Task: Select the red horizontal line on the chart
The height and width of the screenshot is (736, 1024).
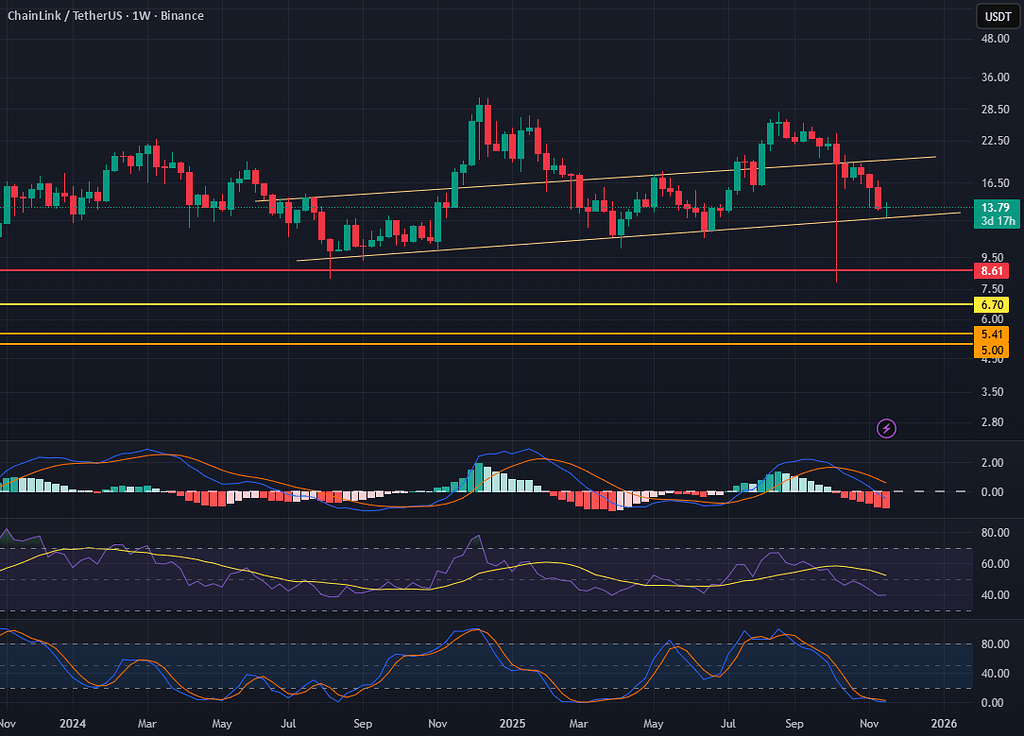Action: point(500,270)
